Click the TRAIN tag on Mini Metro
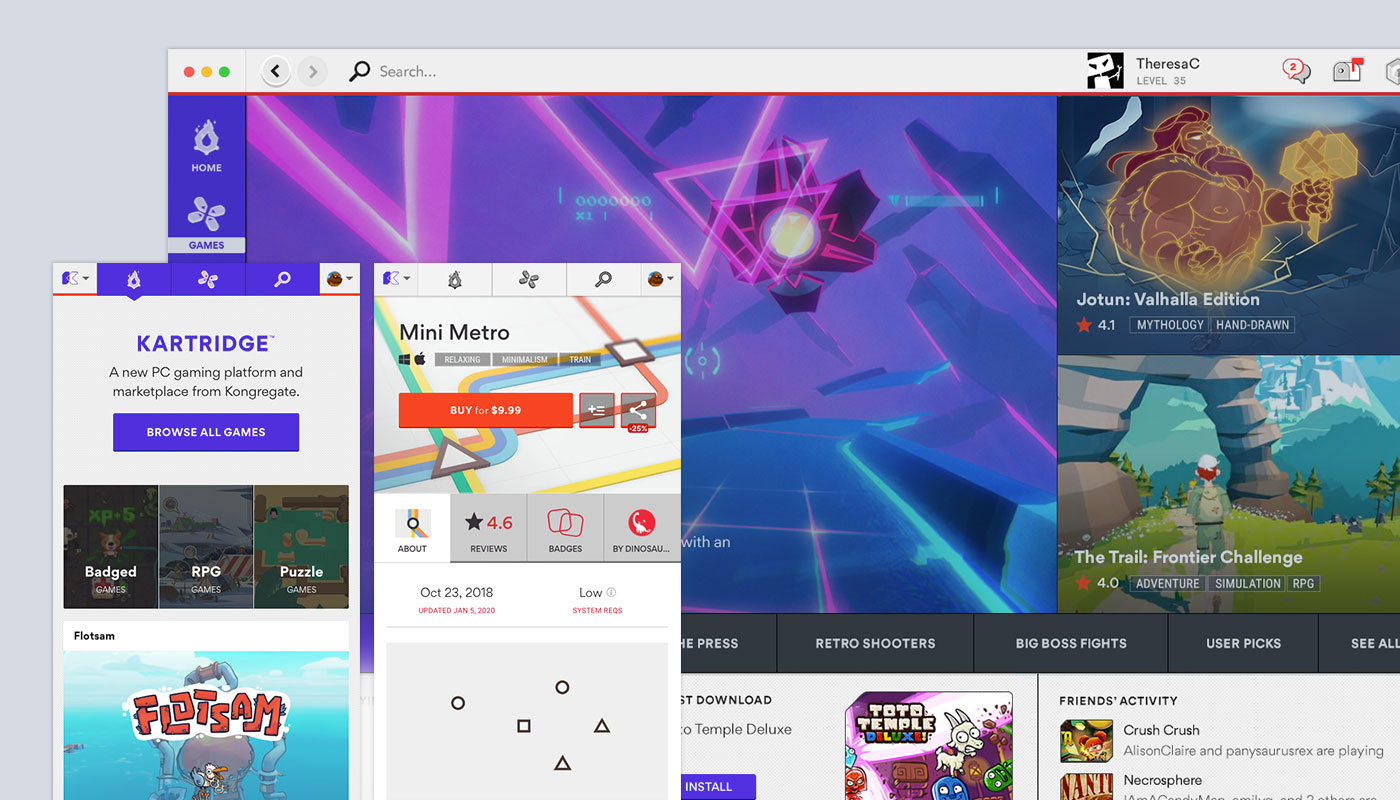The image size is (1400, 800). pyautogui.click(x=580, y=359)
